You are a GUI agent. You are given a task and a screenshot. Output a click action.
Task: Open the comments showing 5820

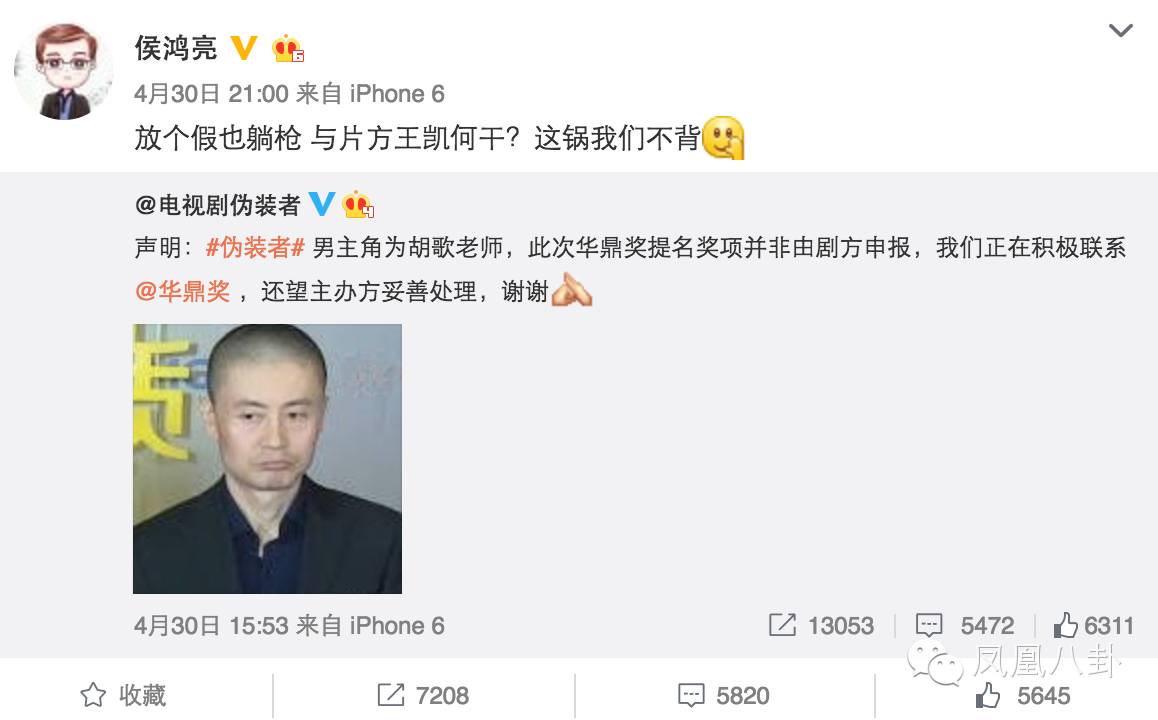click(724, 695)
